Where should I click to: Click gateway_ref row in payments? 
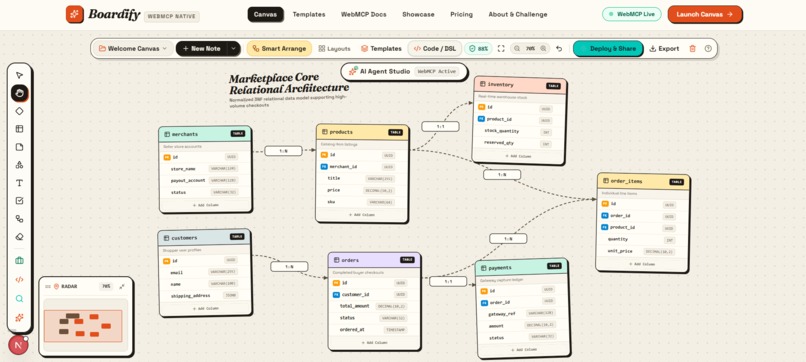(x=523, y=313)
